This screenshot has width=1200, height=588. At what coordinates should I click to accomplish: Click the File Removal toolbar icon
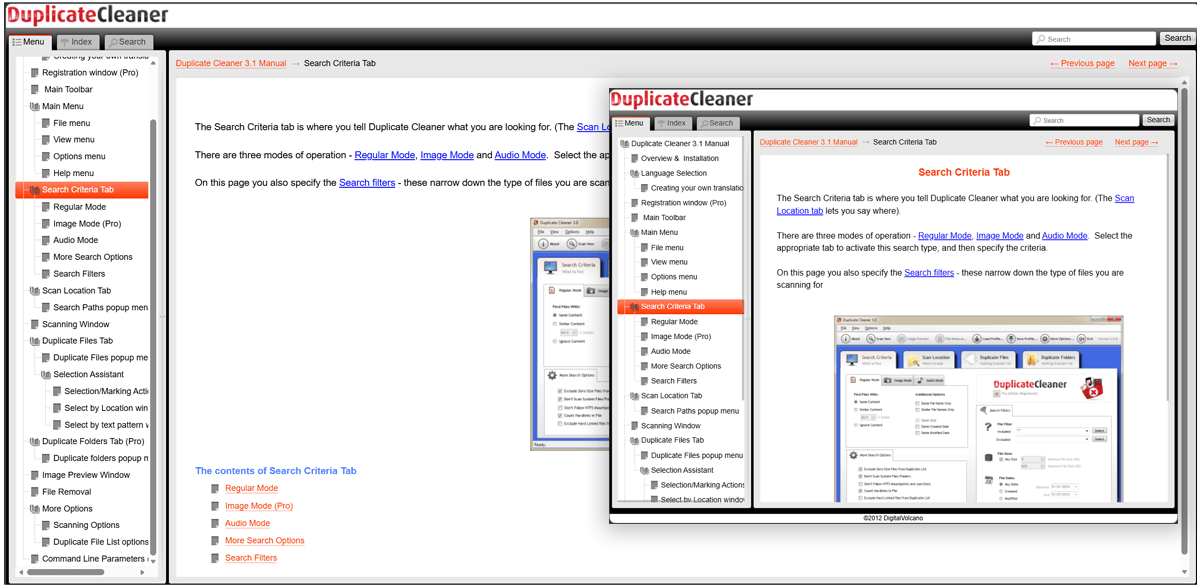[x=941, y=338]
